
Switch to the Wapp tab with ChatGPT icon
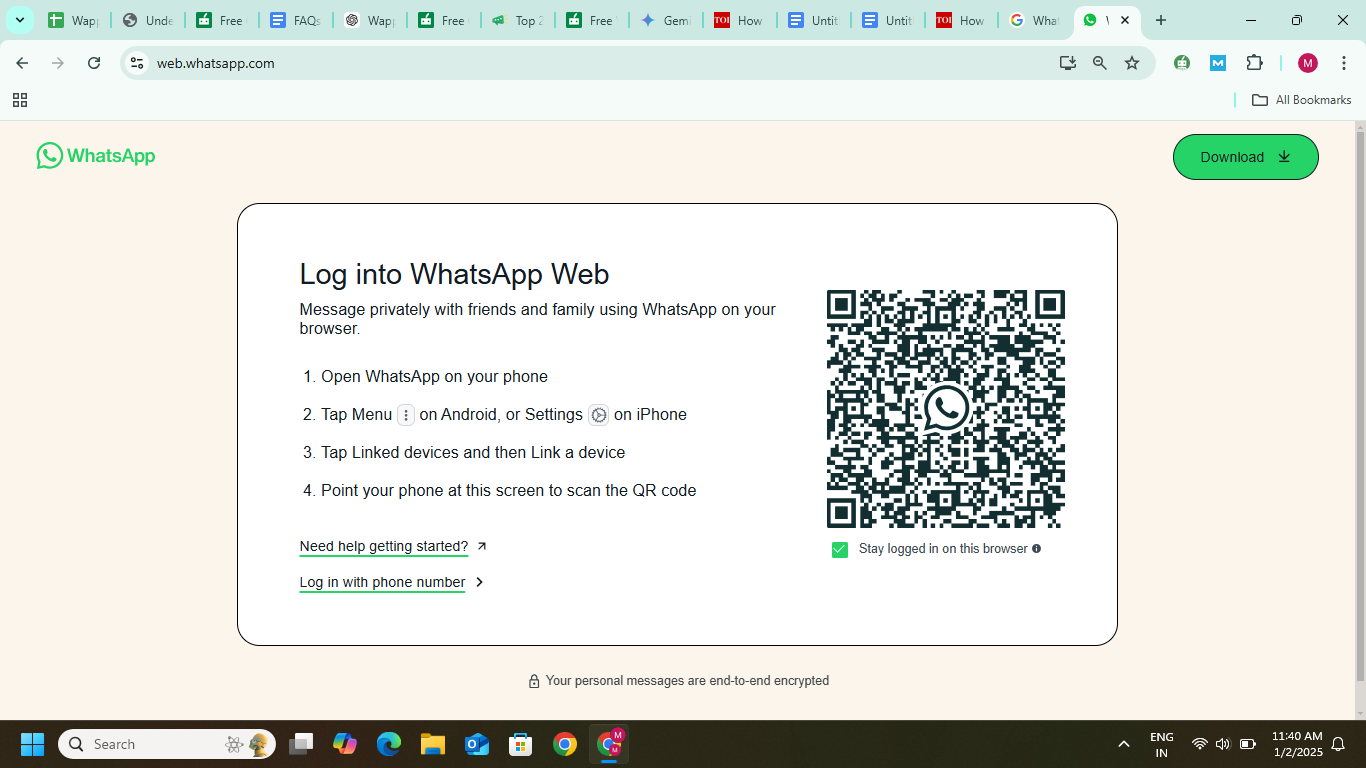point(369,20)
